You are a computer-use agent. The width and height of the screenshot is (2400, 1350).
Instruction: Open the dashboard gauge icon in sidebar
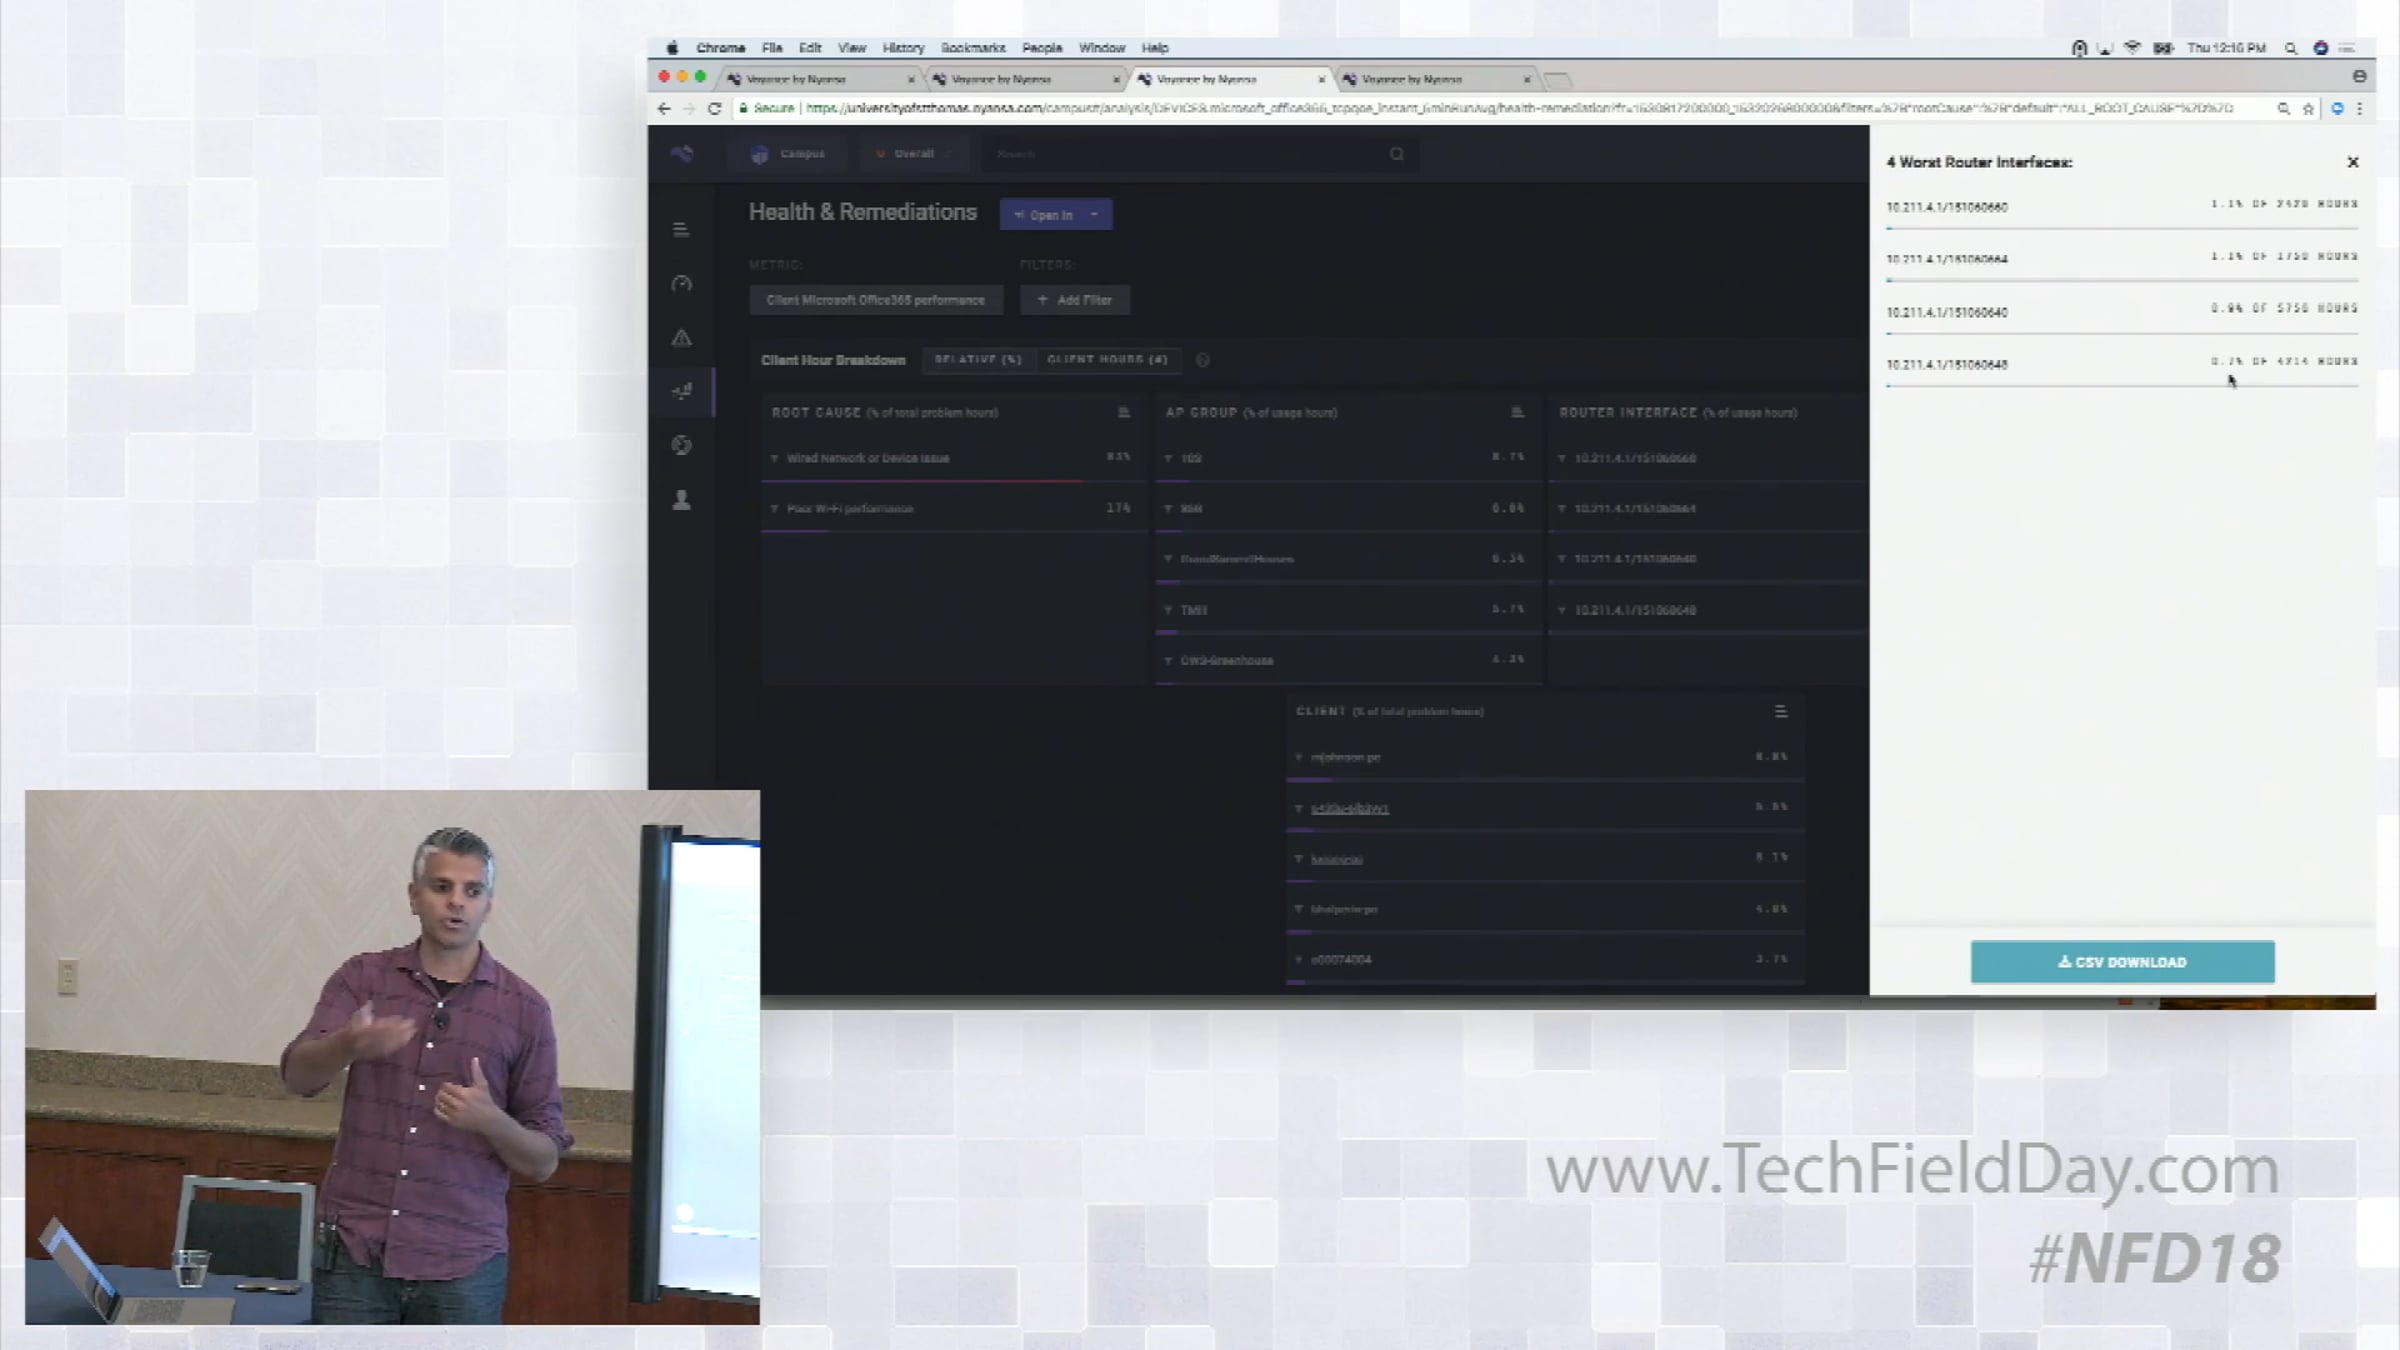click(682, 284)
